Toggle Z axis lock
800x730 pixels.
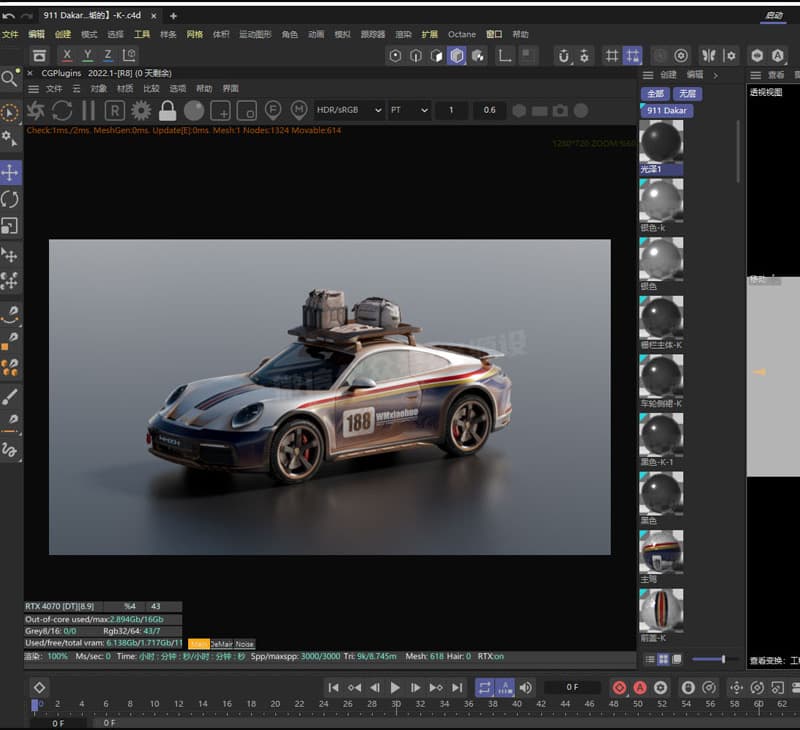(108, 55)
